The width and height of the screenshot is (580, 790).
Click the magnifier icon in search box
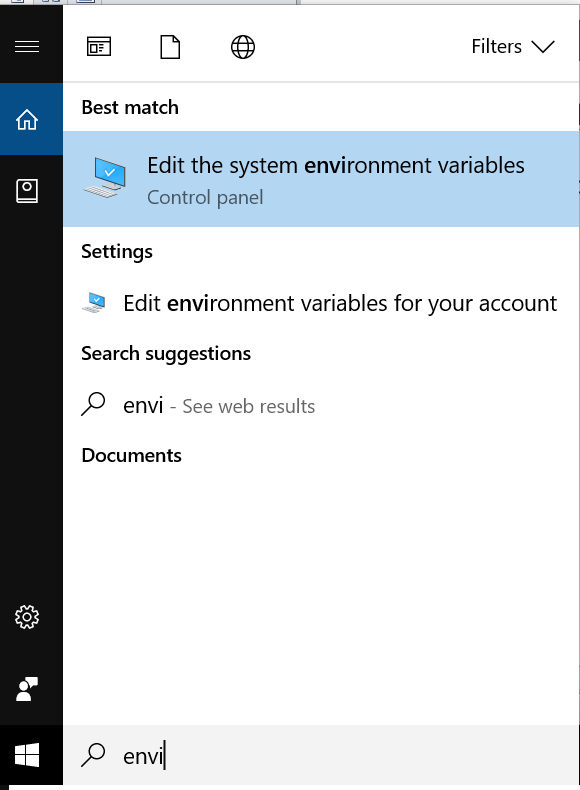93,755
